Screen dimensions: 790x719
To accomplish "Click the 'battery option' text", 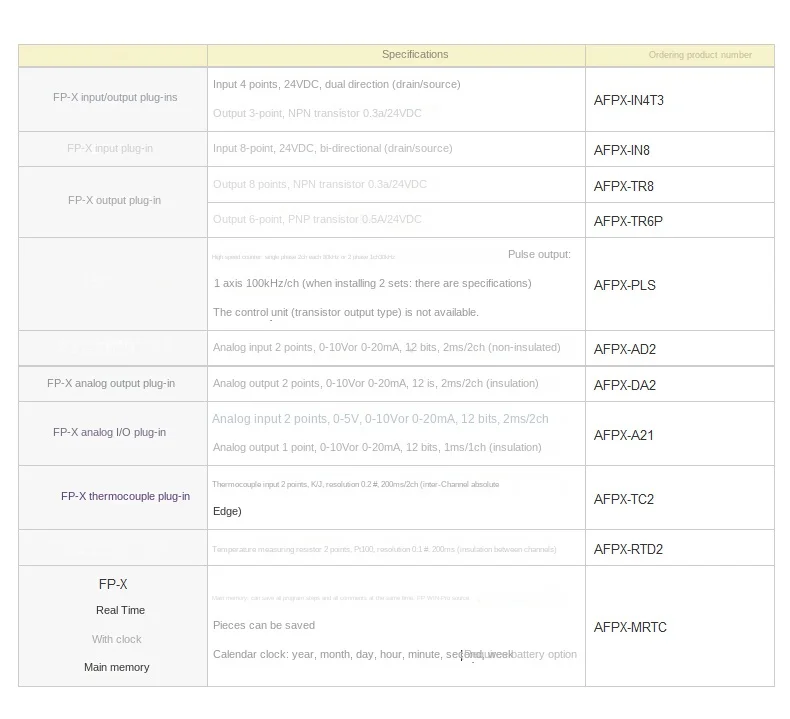I will click(x=544, y=655).
